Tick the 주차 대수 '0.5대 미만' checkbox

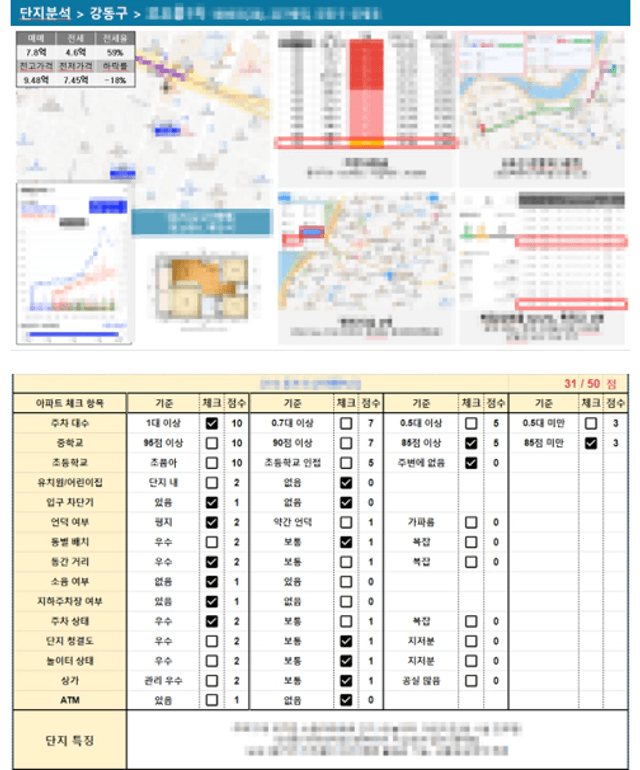pyautogui.click(x=591, y=423)
